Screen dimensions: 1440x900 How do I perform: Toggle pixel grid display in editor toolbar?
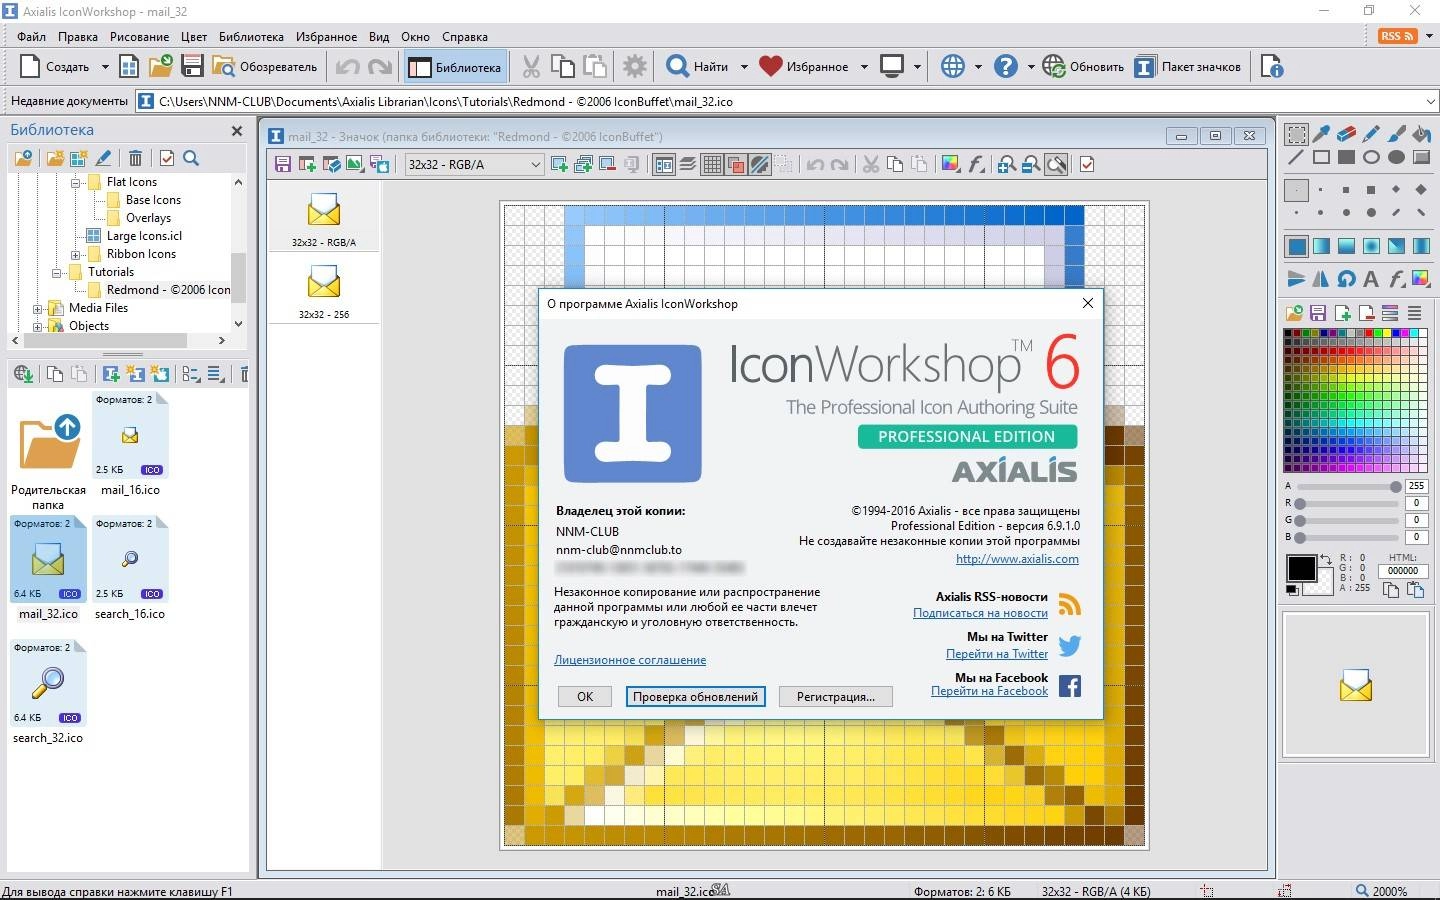712,165
